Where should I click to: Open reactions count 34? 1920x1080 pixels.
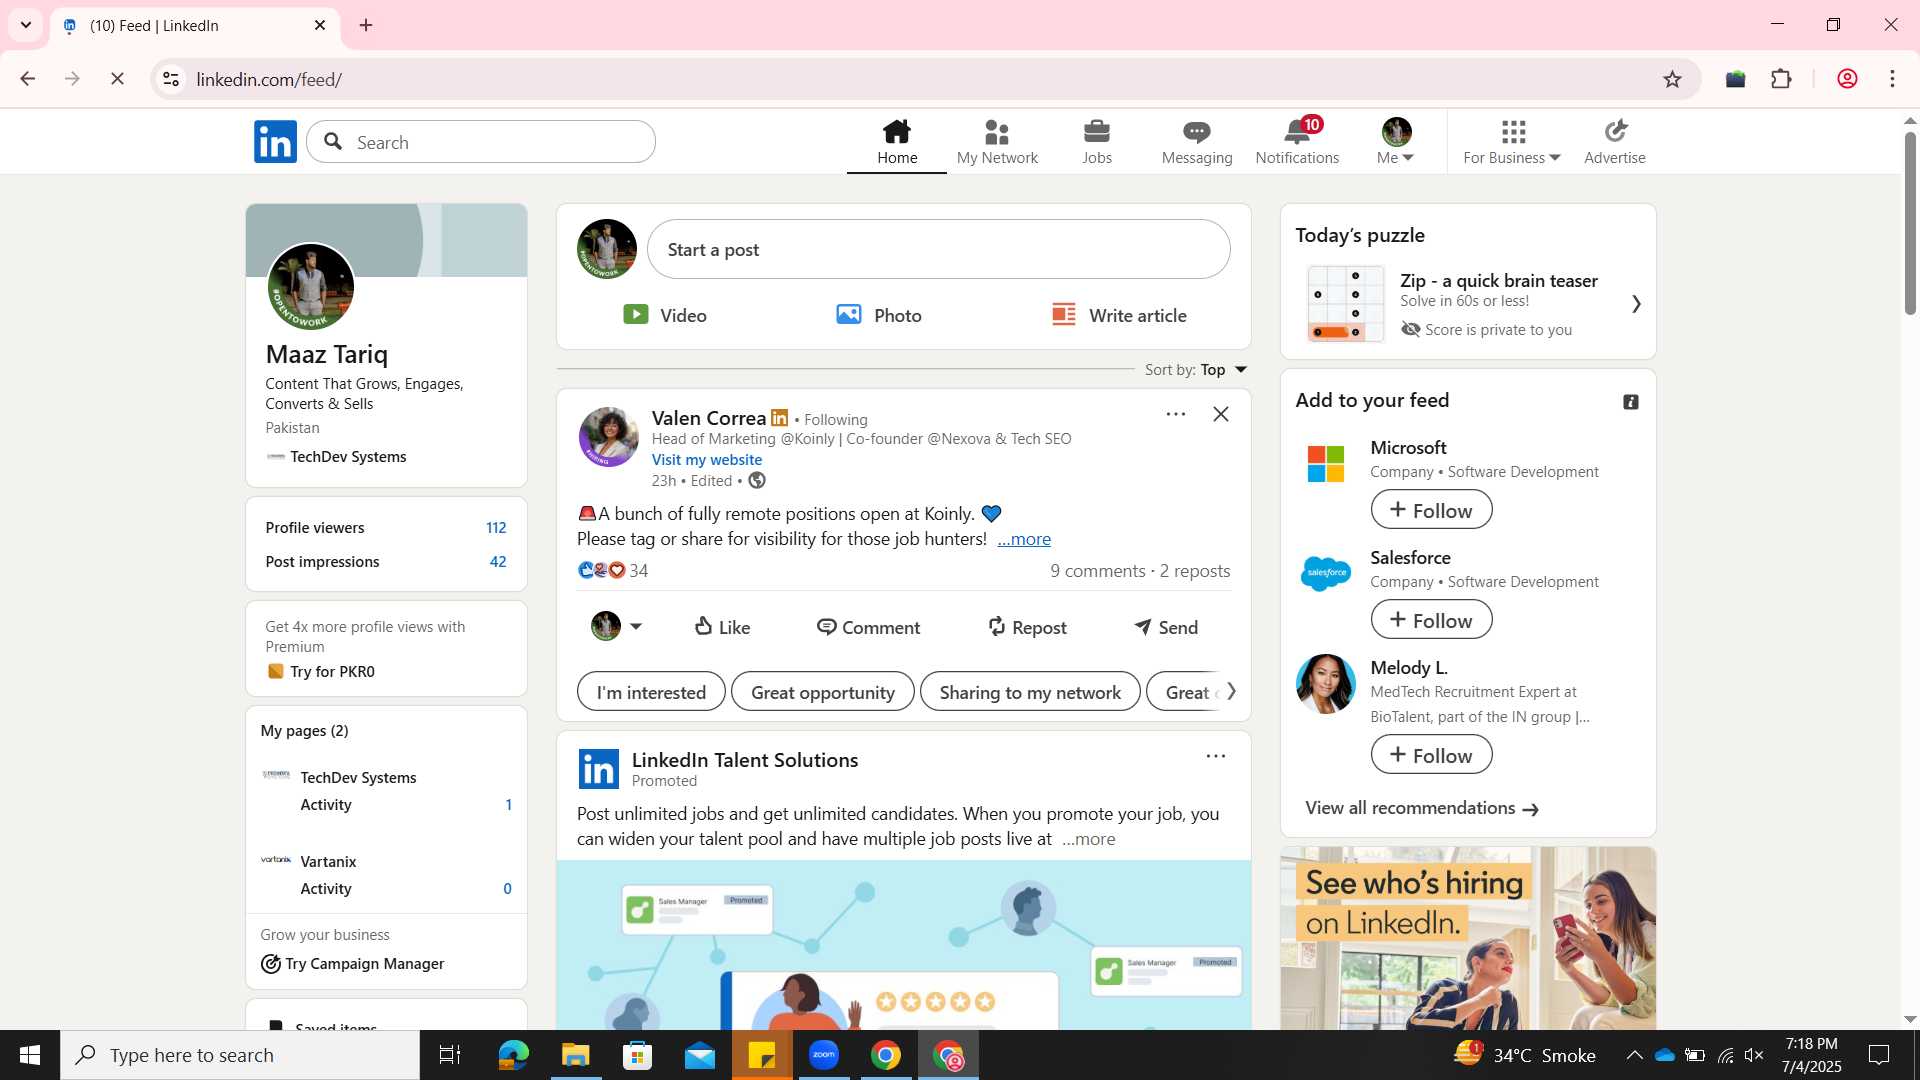(x=613, y=571)
